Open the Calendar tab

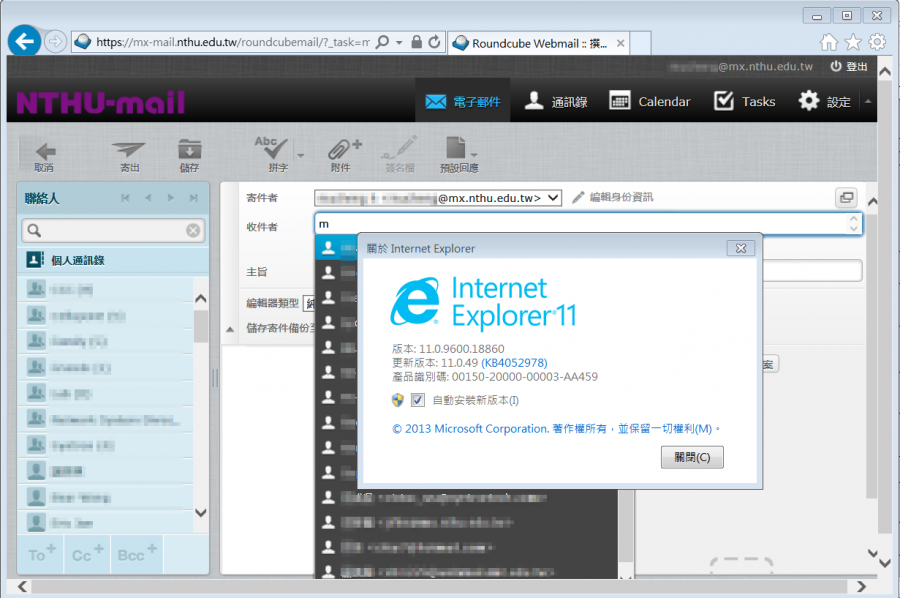(x=650, y=101)
